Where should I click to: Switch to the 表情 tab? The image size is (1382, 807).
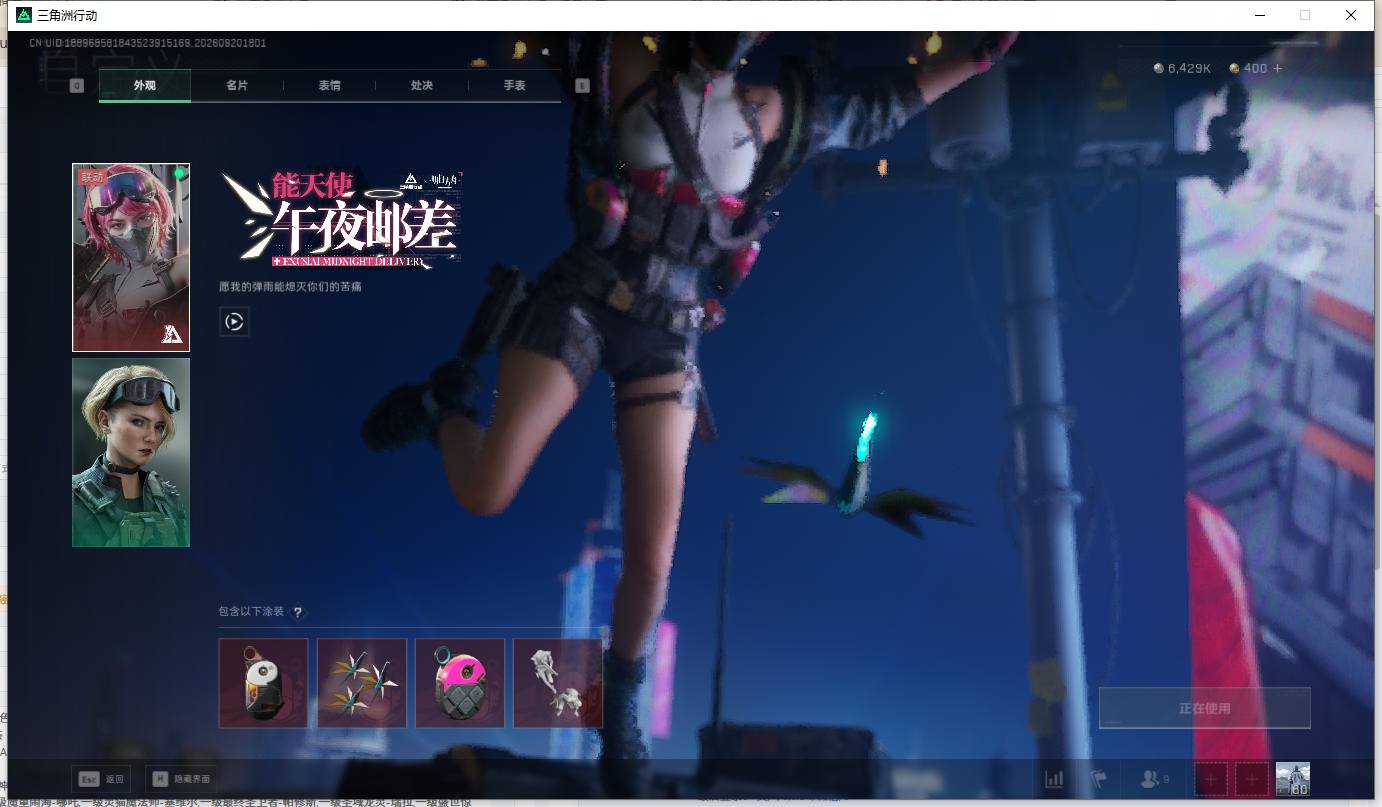tap(330, 86)
